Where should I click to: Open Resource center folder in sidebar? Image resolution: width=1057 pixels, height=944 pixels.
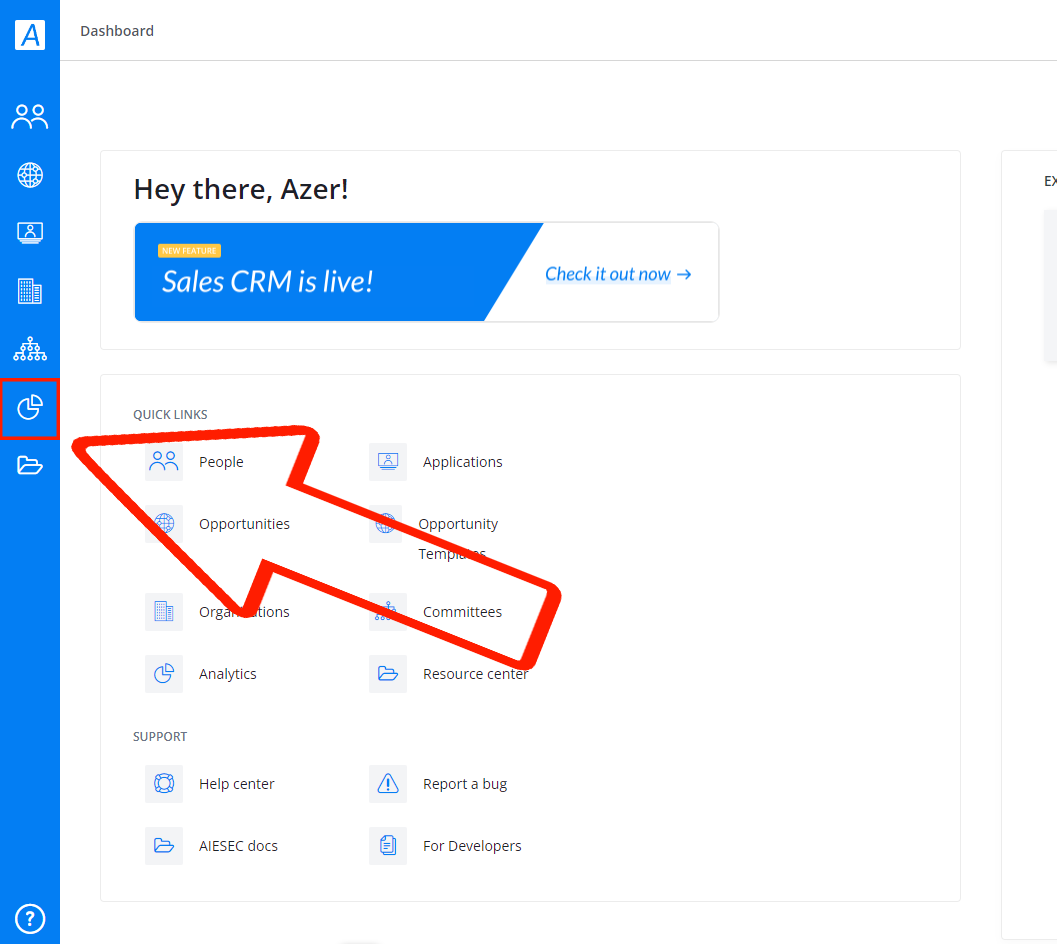click(x=30, y=465)
